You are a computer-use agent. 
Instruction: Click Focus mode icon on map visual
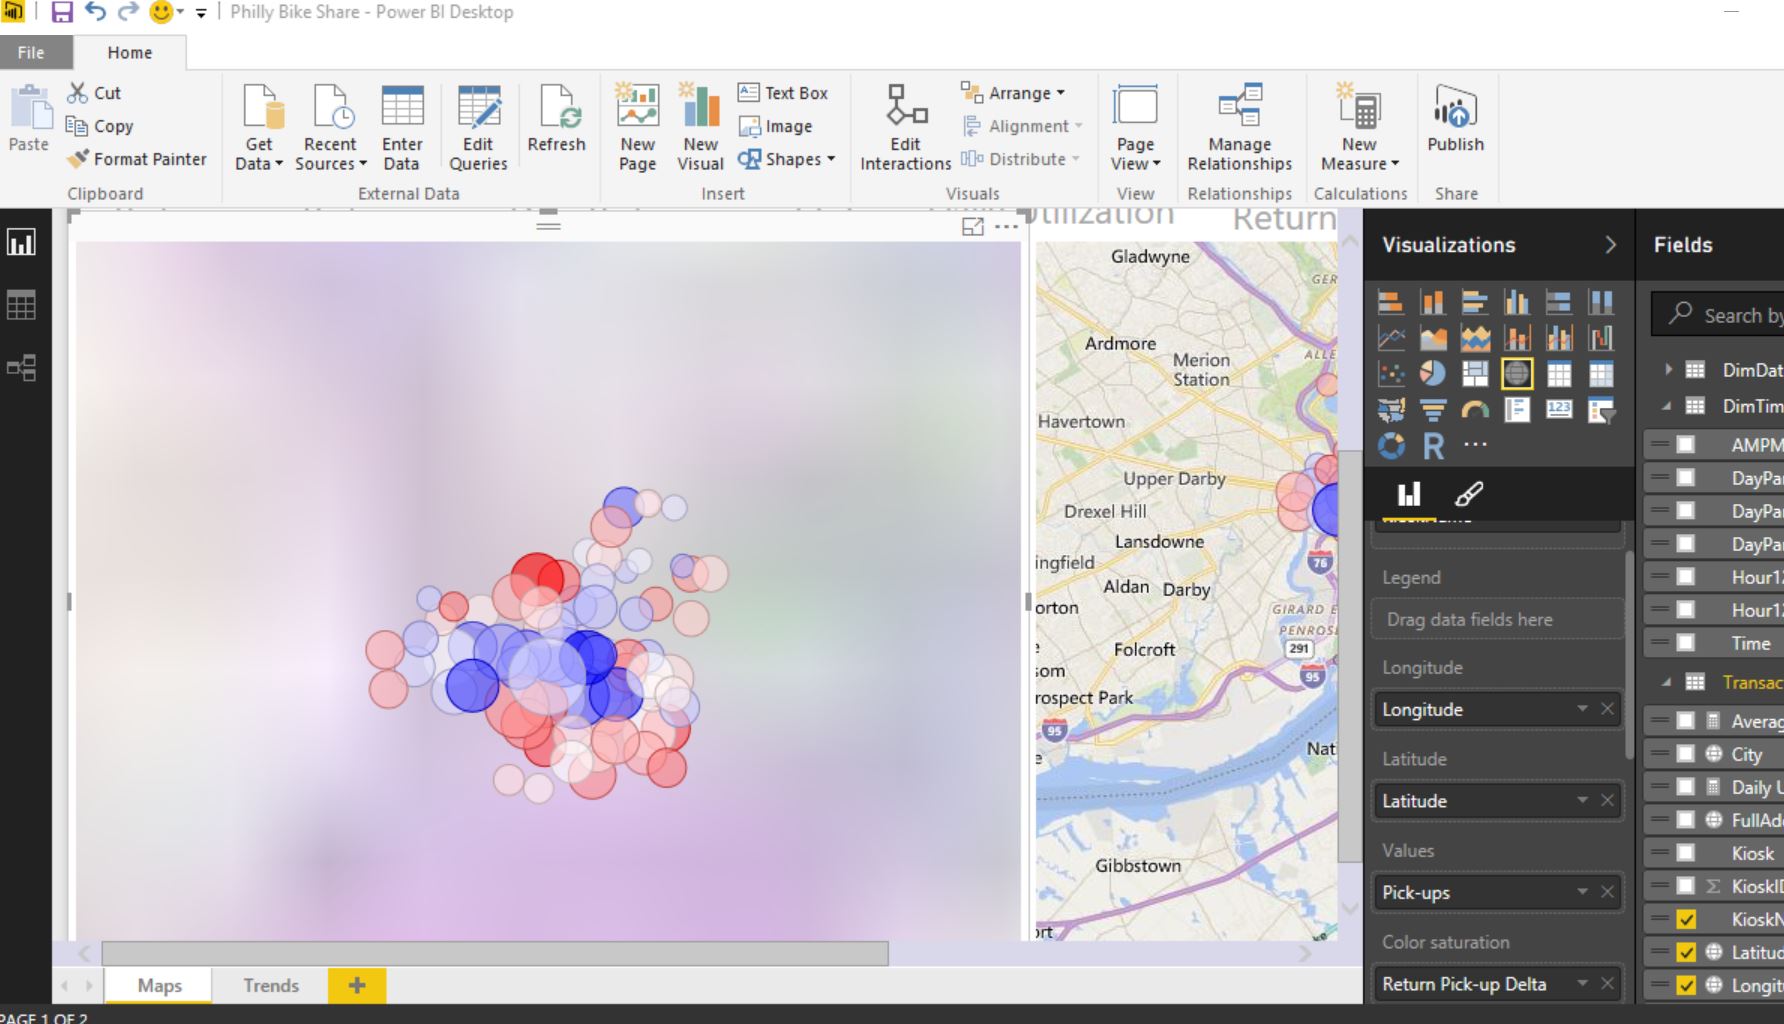point(972,227)
